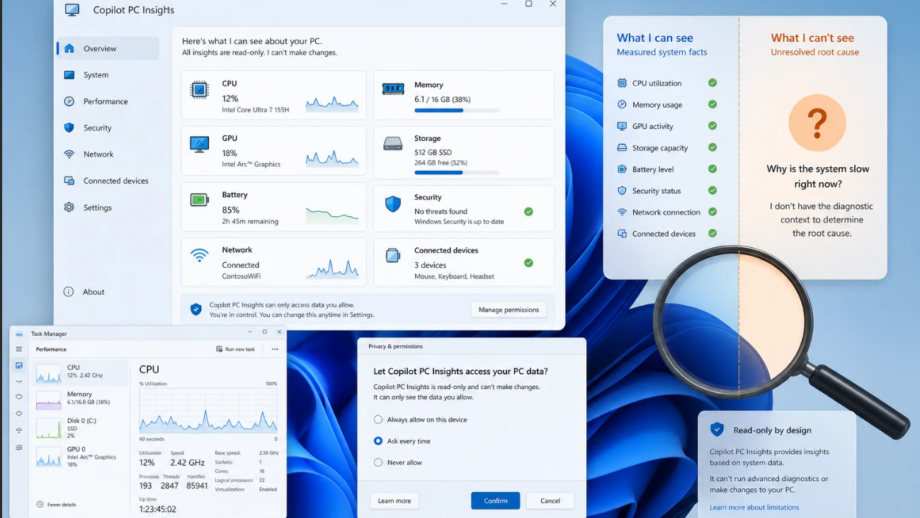Image resolution: width=920 pixels, height=518 pixels.
Task: Click the CPU utilization check mark
Action: (x=712, y=83)
